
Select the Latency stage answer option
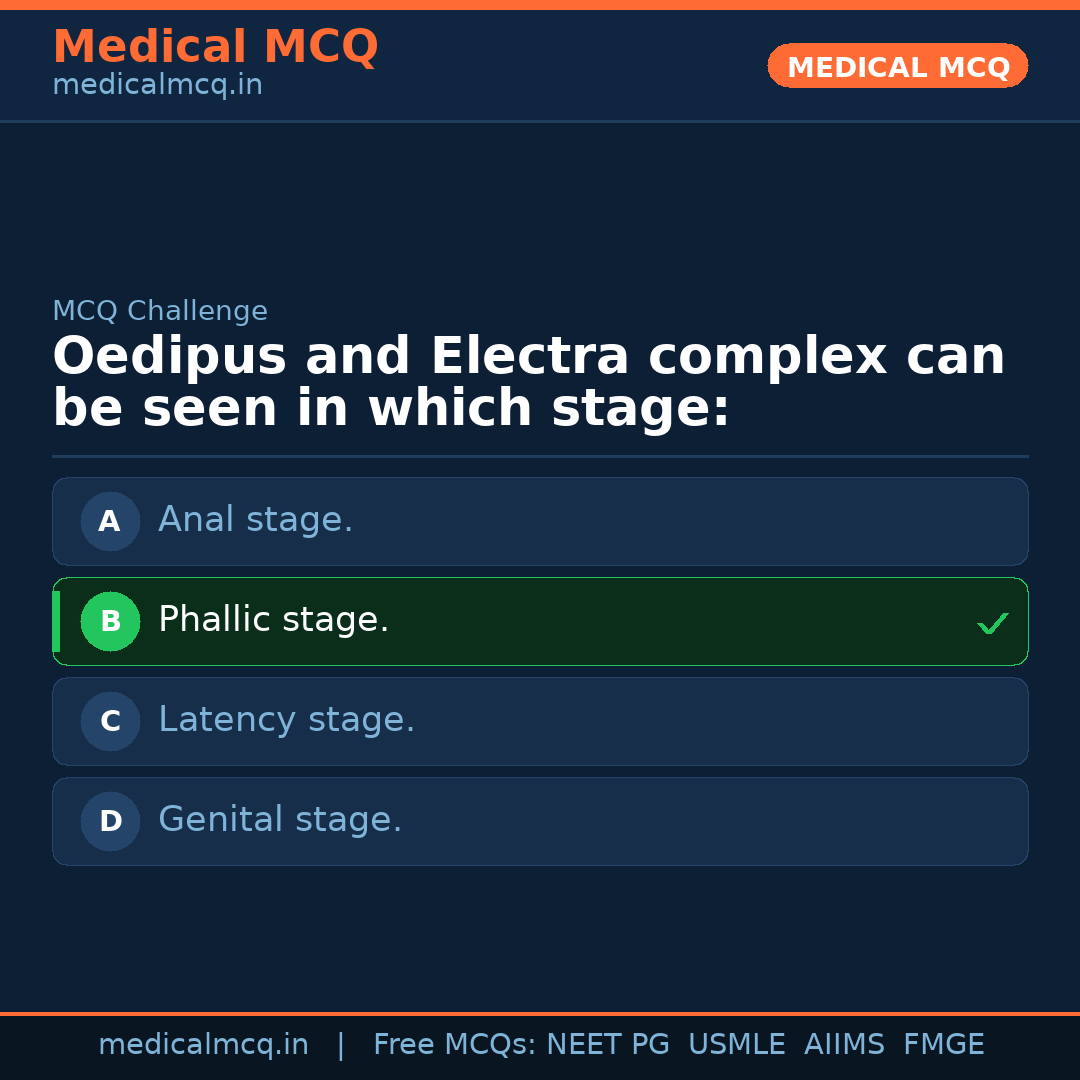540,721
